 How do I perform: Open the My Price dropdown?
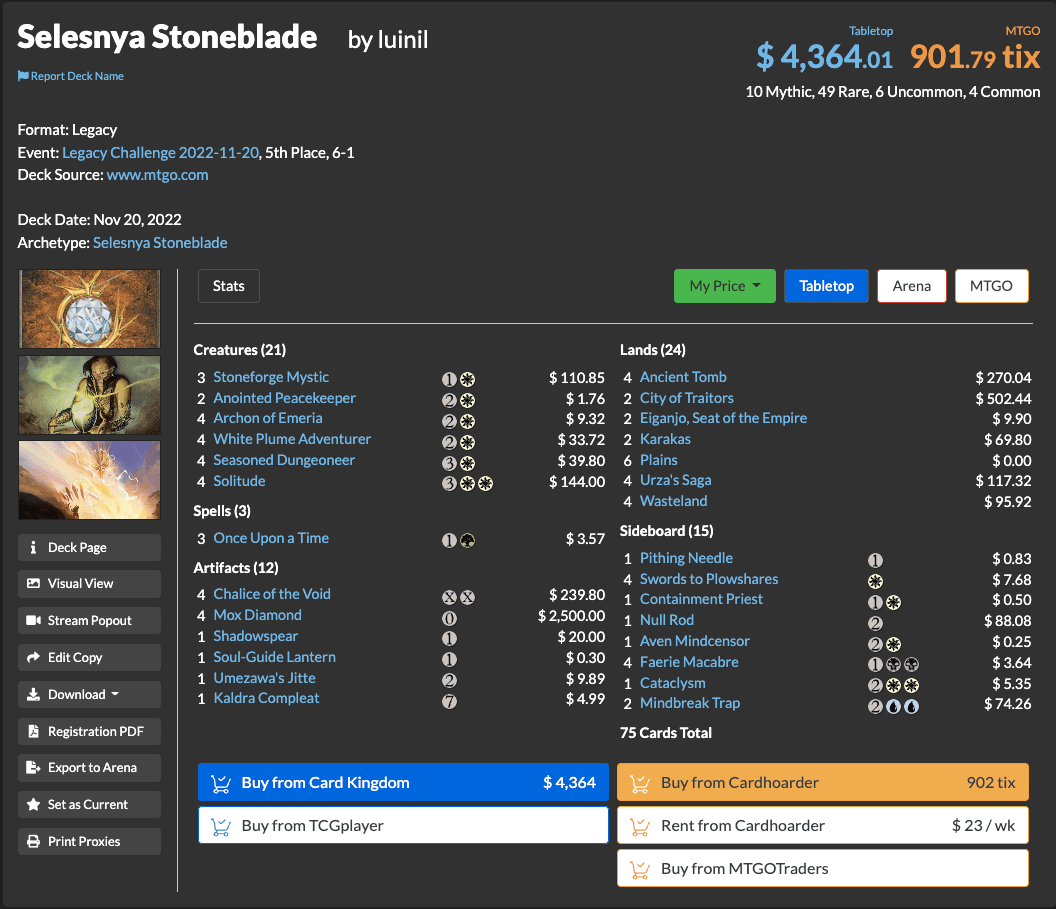point(724,286)
